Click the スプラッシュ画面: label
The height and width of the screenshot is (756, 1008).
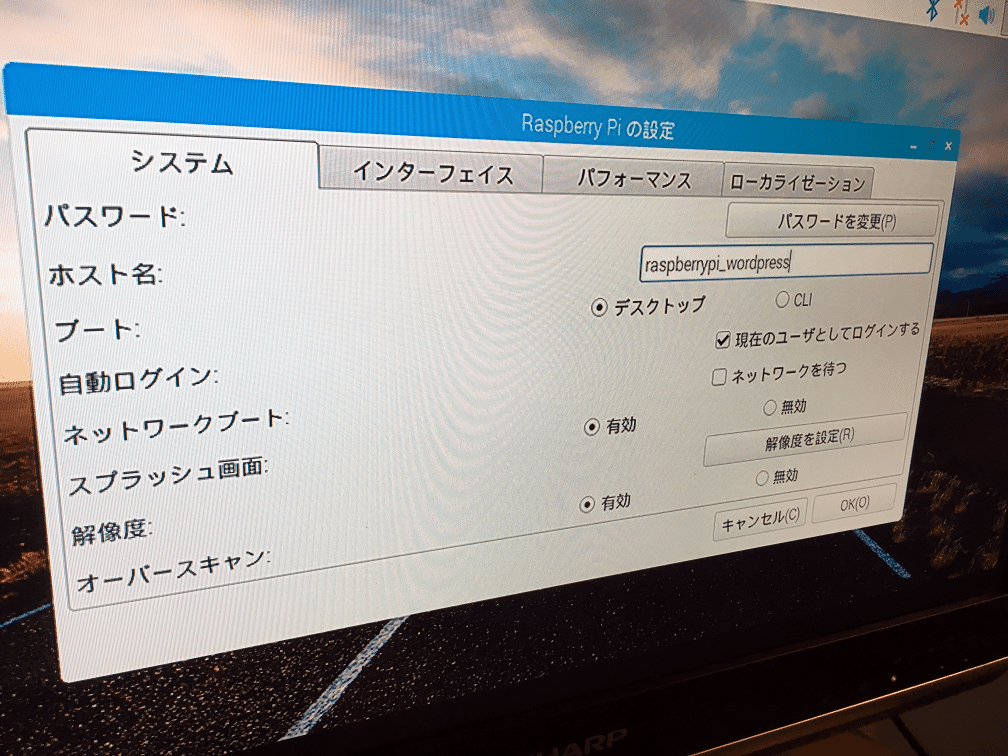click(168, 476)
